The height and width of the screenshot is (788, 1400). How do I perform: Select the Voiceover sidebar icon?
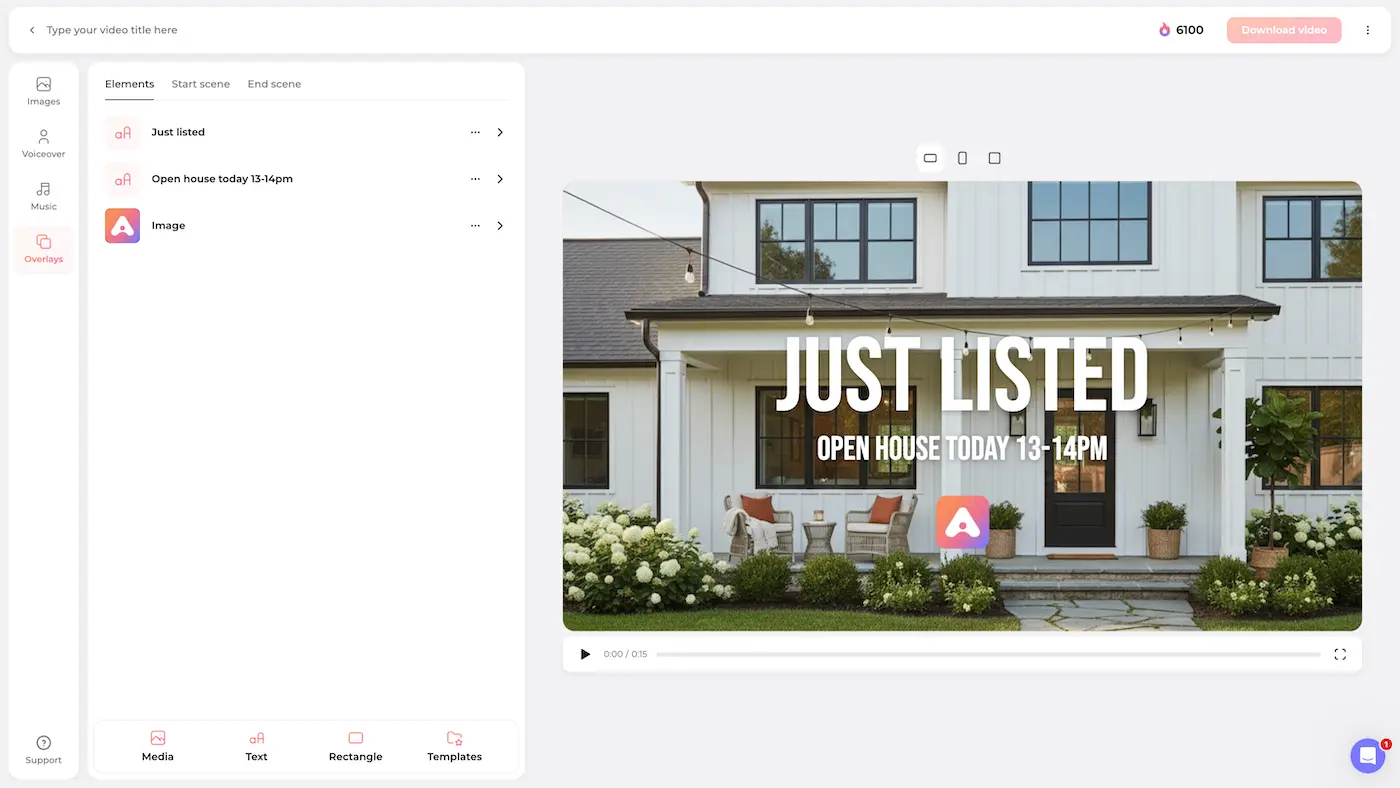(x=43, y=144)
